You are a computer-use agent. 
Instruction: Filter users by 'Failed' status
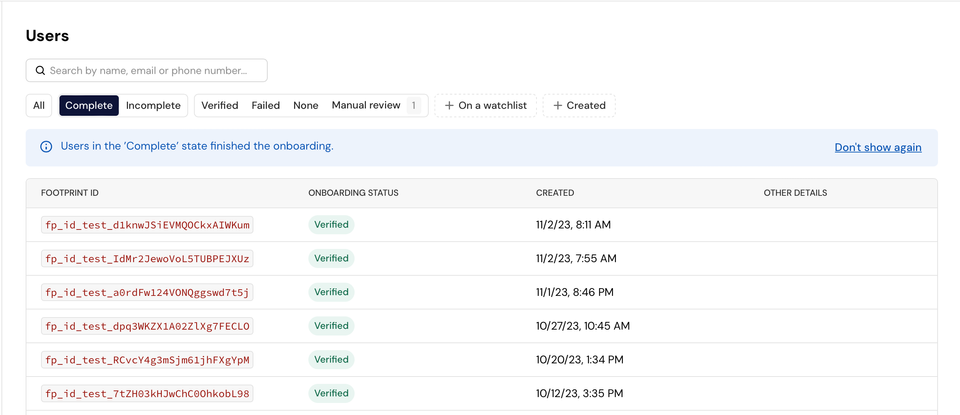pos(266,106)
